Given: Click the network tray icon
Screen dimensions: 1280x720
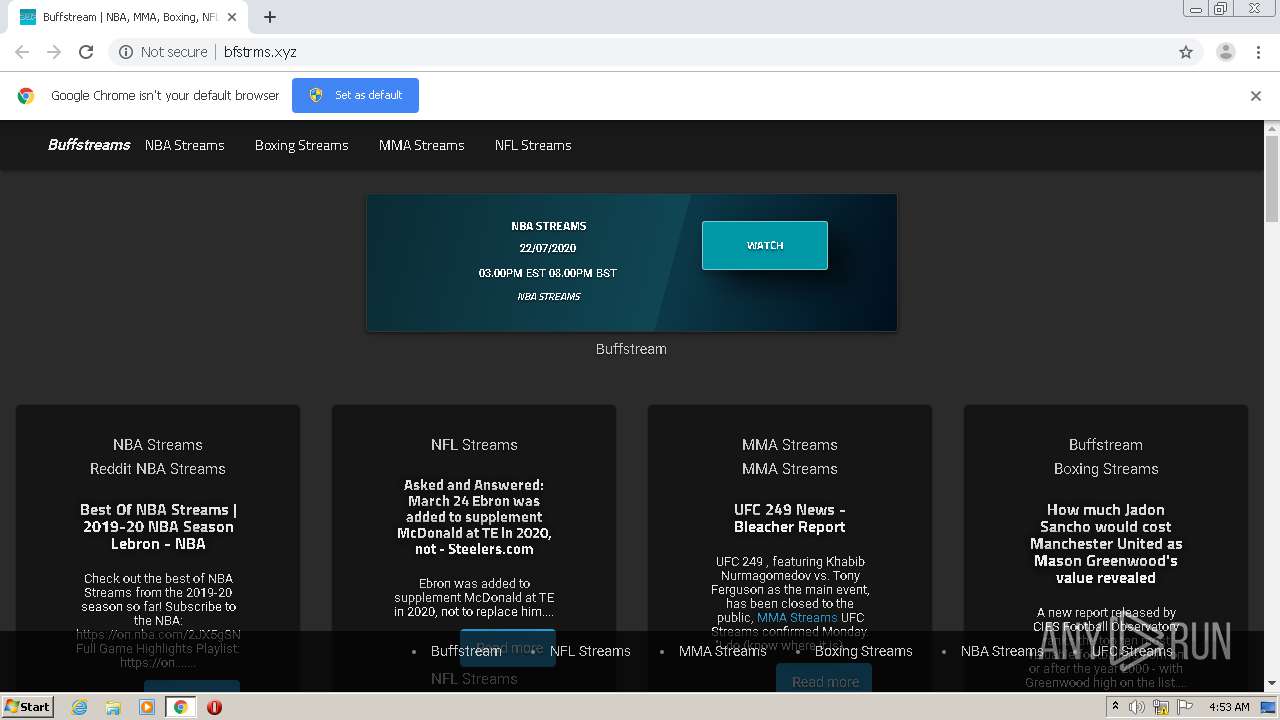Looking at the screenshot, I should click(x=1161, y=707).
